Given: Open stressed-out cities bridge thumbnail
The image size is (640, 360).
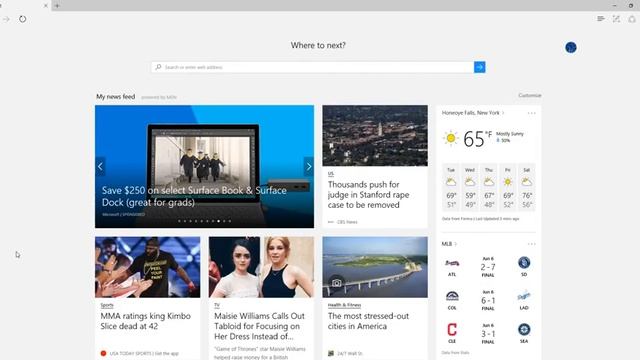Looking at the screenshot, I should tap(375, 267).
